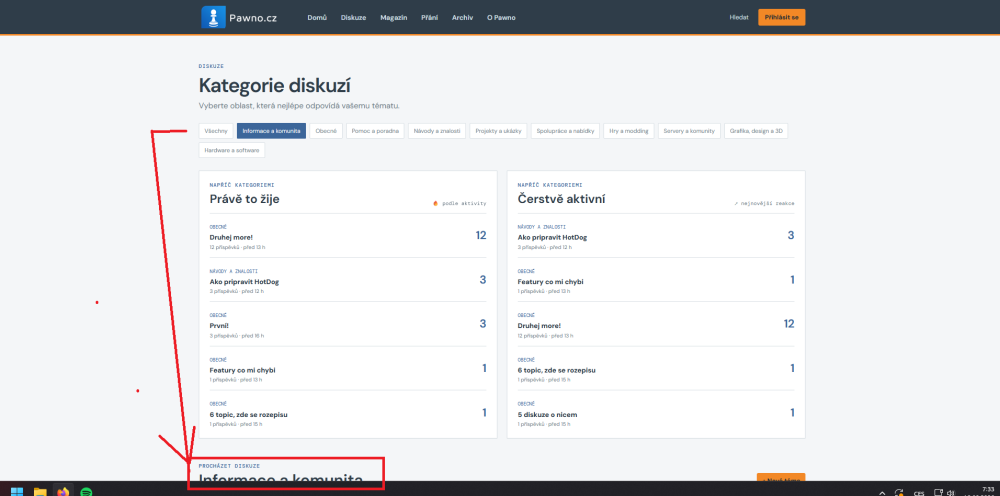This screenshot has width=1000, height=496.
Task: Click reply count 12 in Právě to žije
Action: click(481, 236)
